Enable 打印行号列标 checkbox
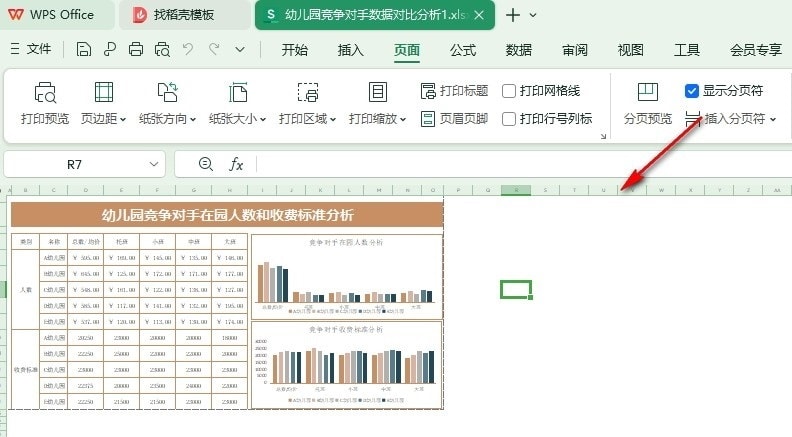This screenshot has width=792, height=437. click(x=509, y=119)
